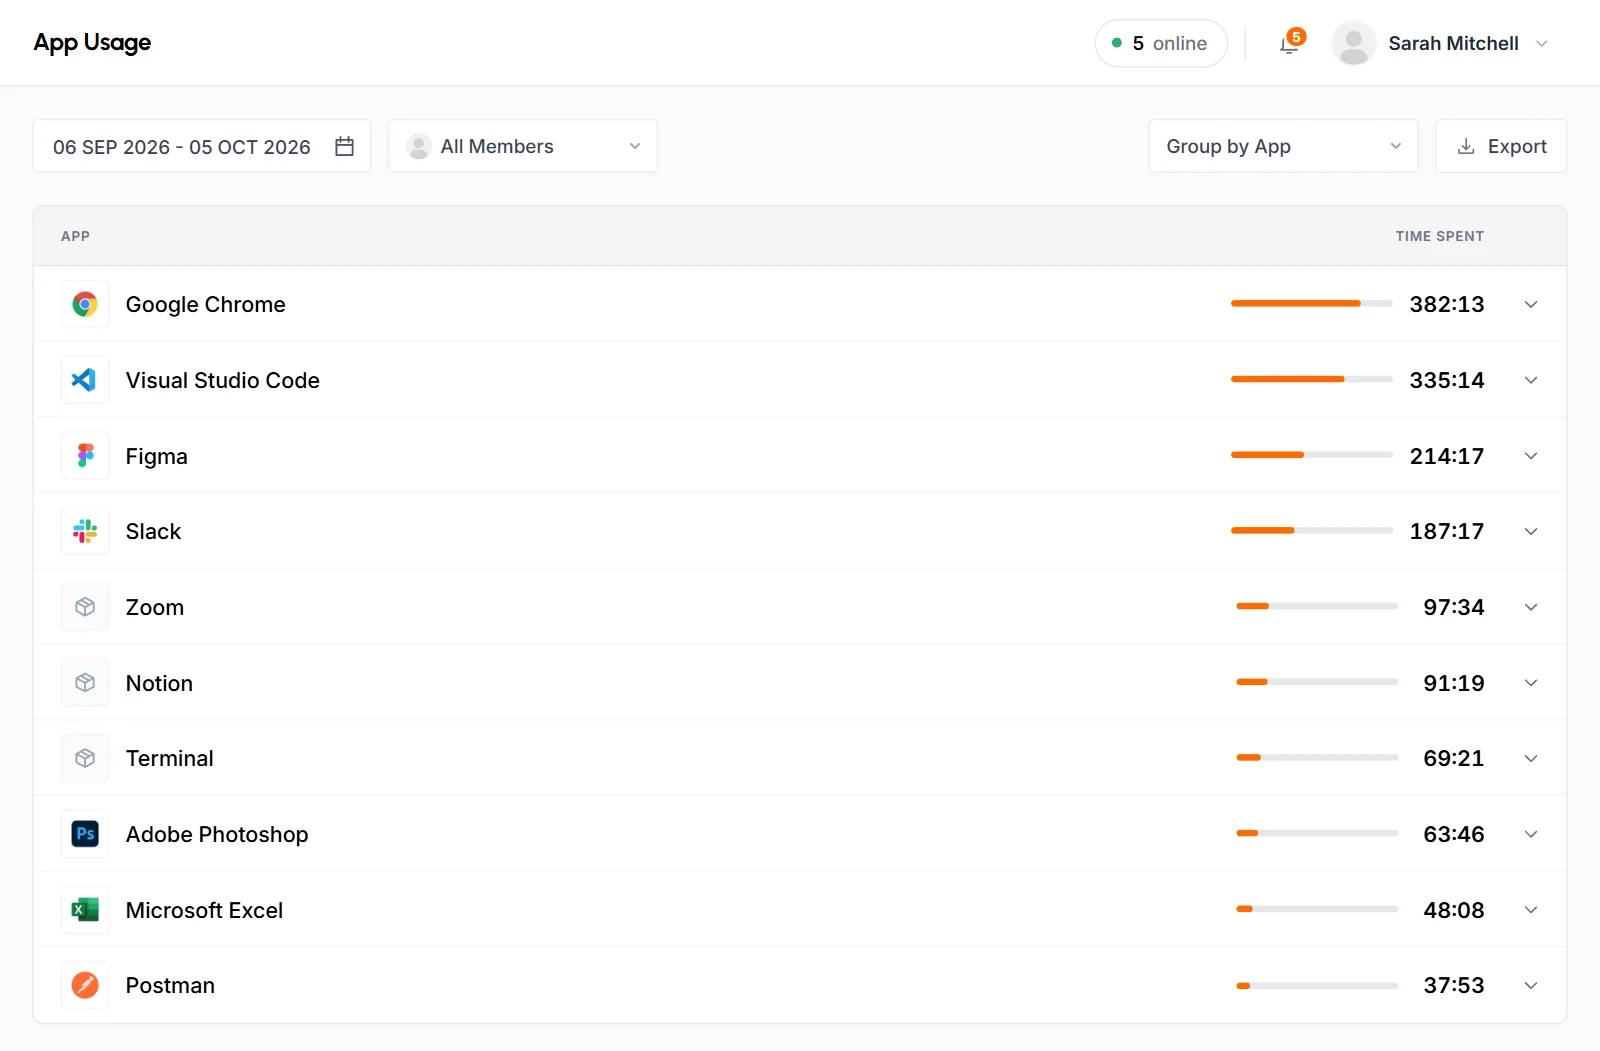Click the Terminal placeholder cube icon

tap(85, 758)
